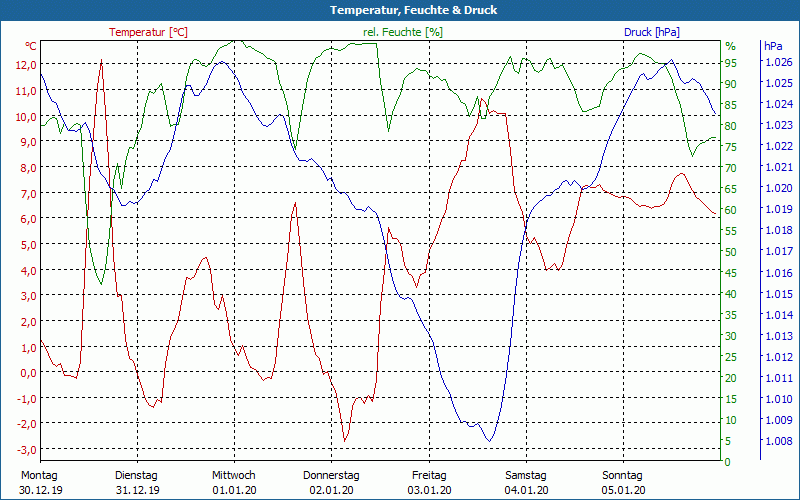Click the '75' humidity axis value
This screenshot has width=800, height=500.
point(731,147)
